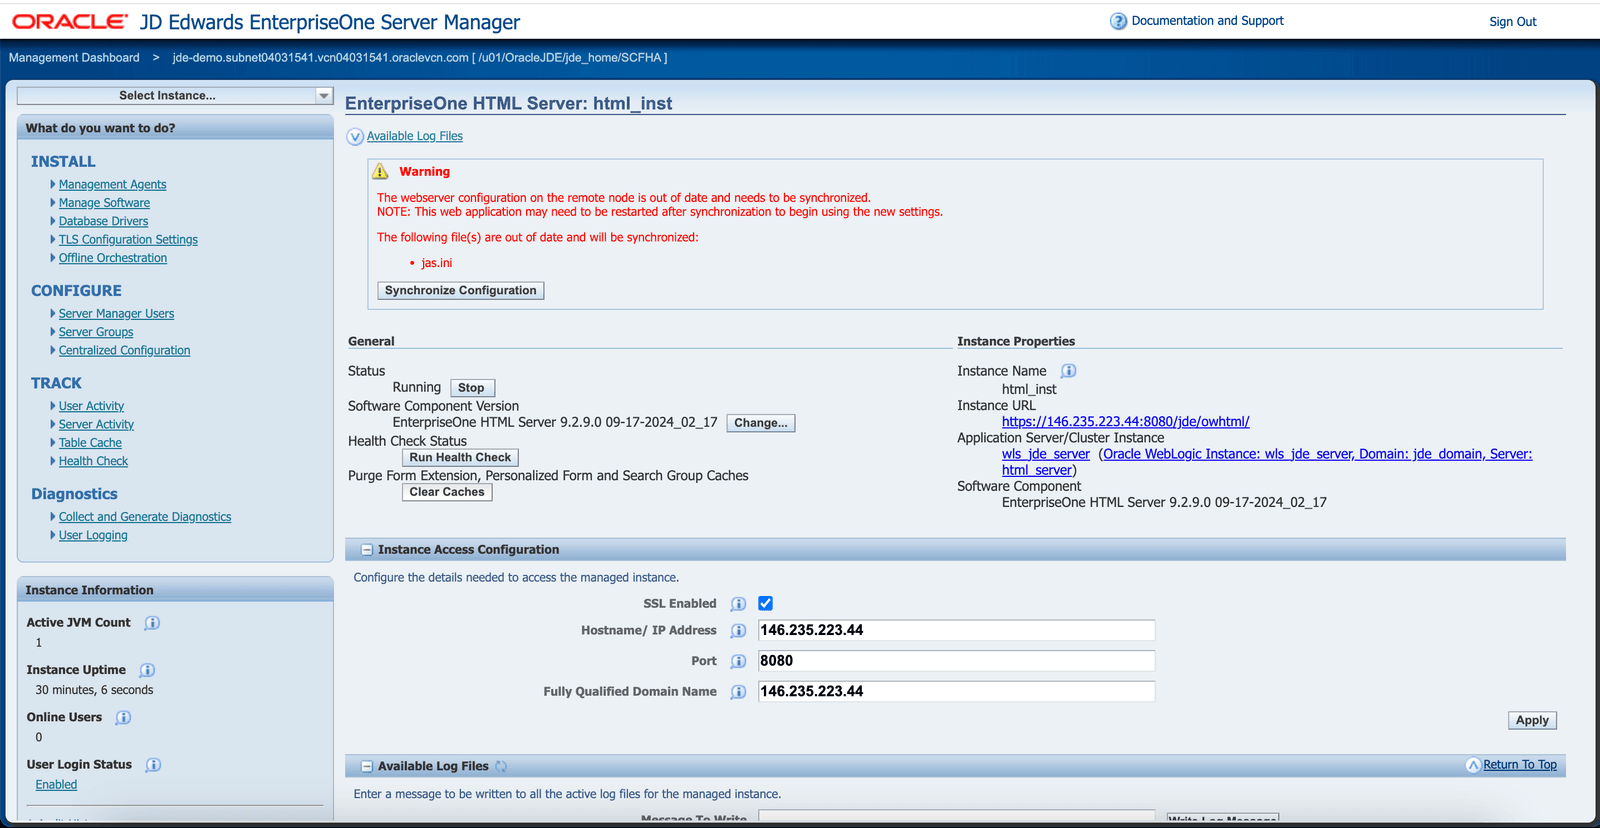Open Database Drivers
This screenshot has width=1600, height=828.
click(x=103, y=221)
